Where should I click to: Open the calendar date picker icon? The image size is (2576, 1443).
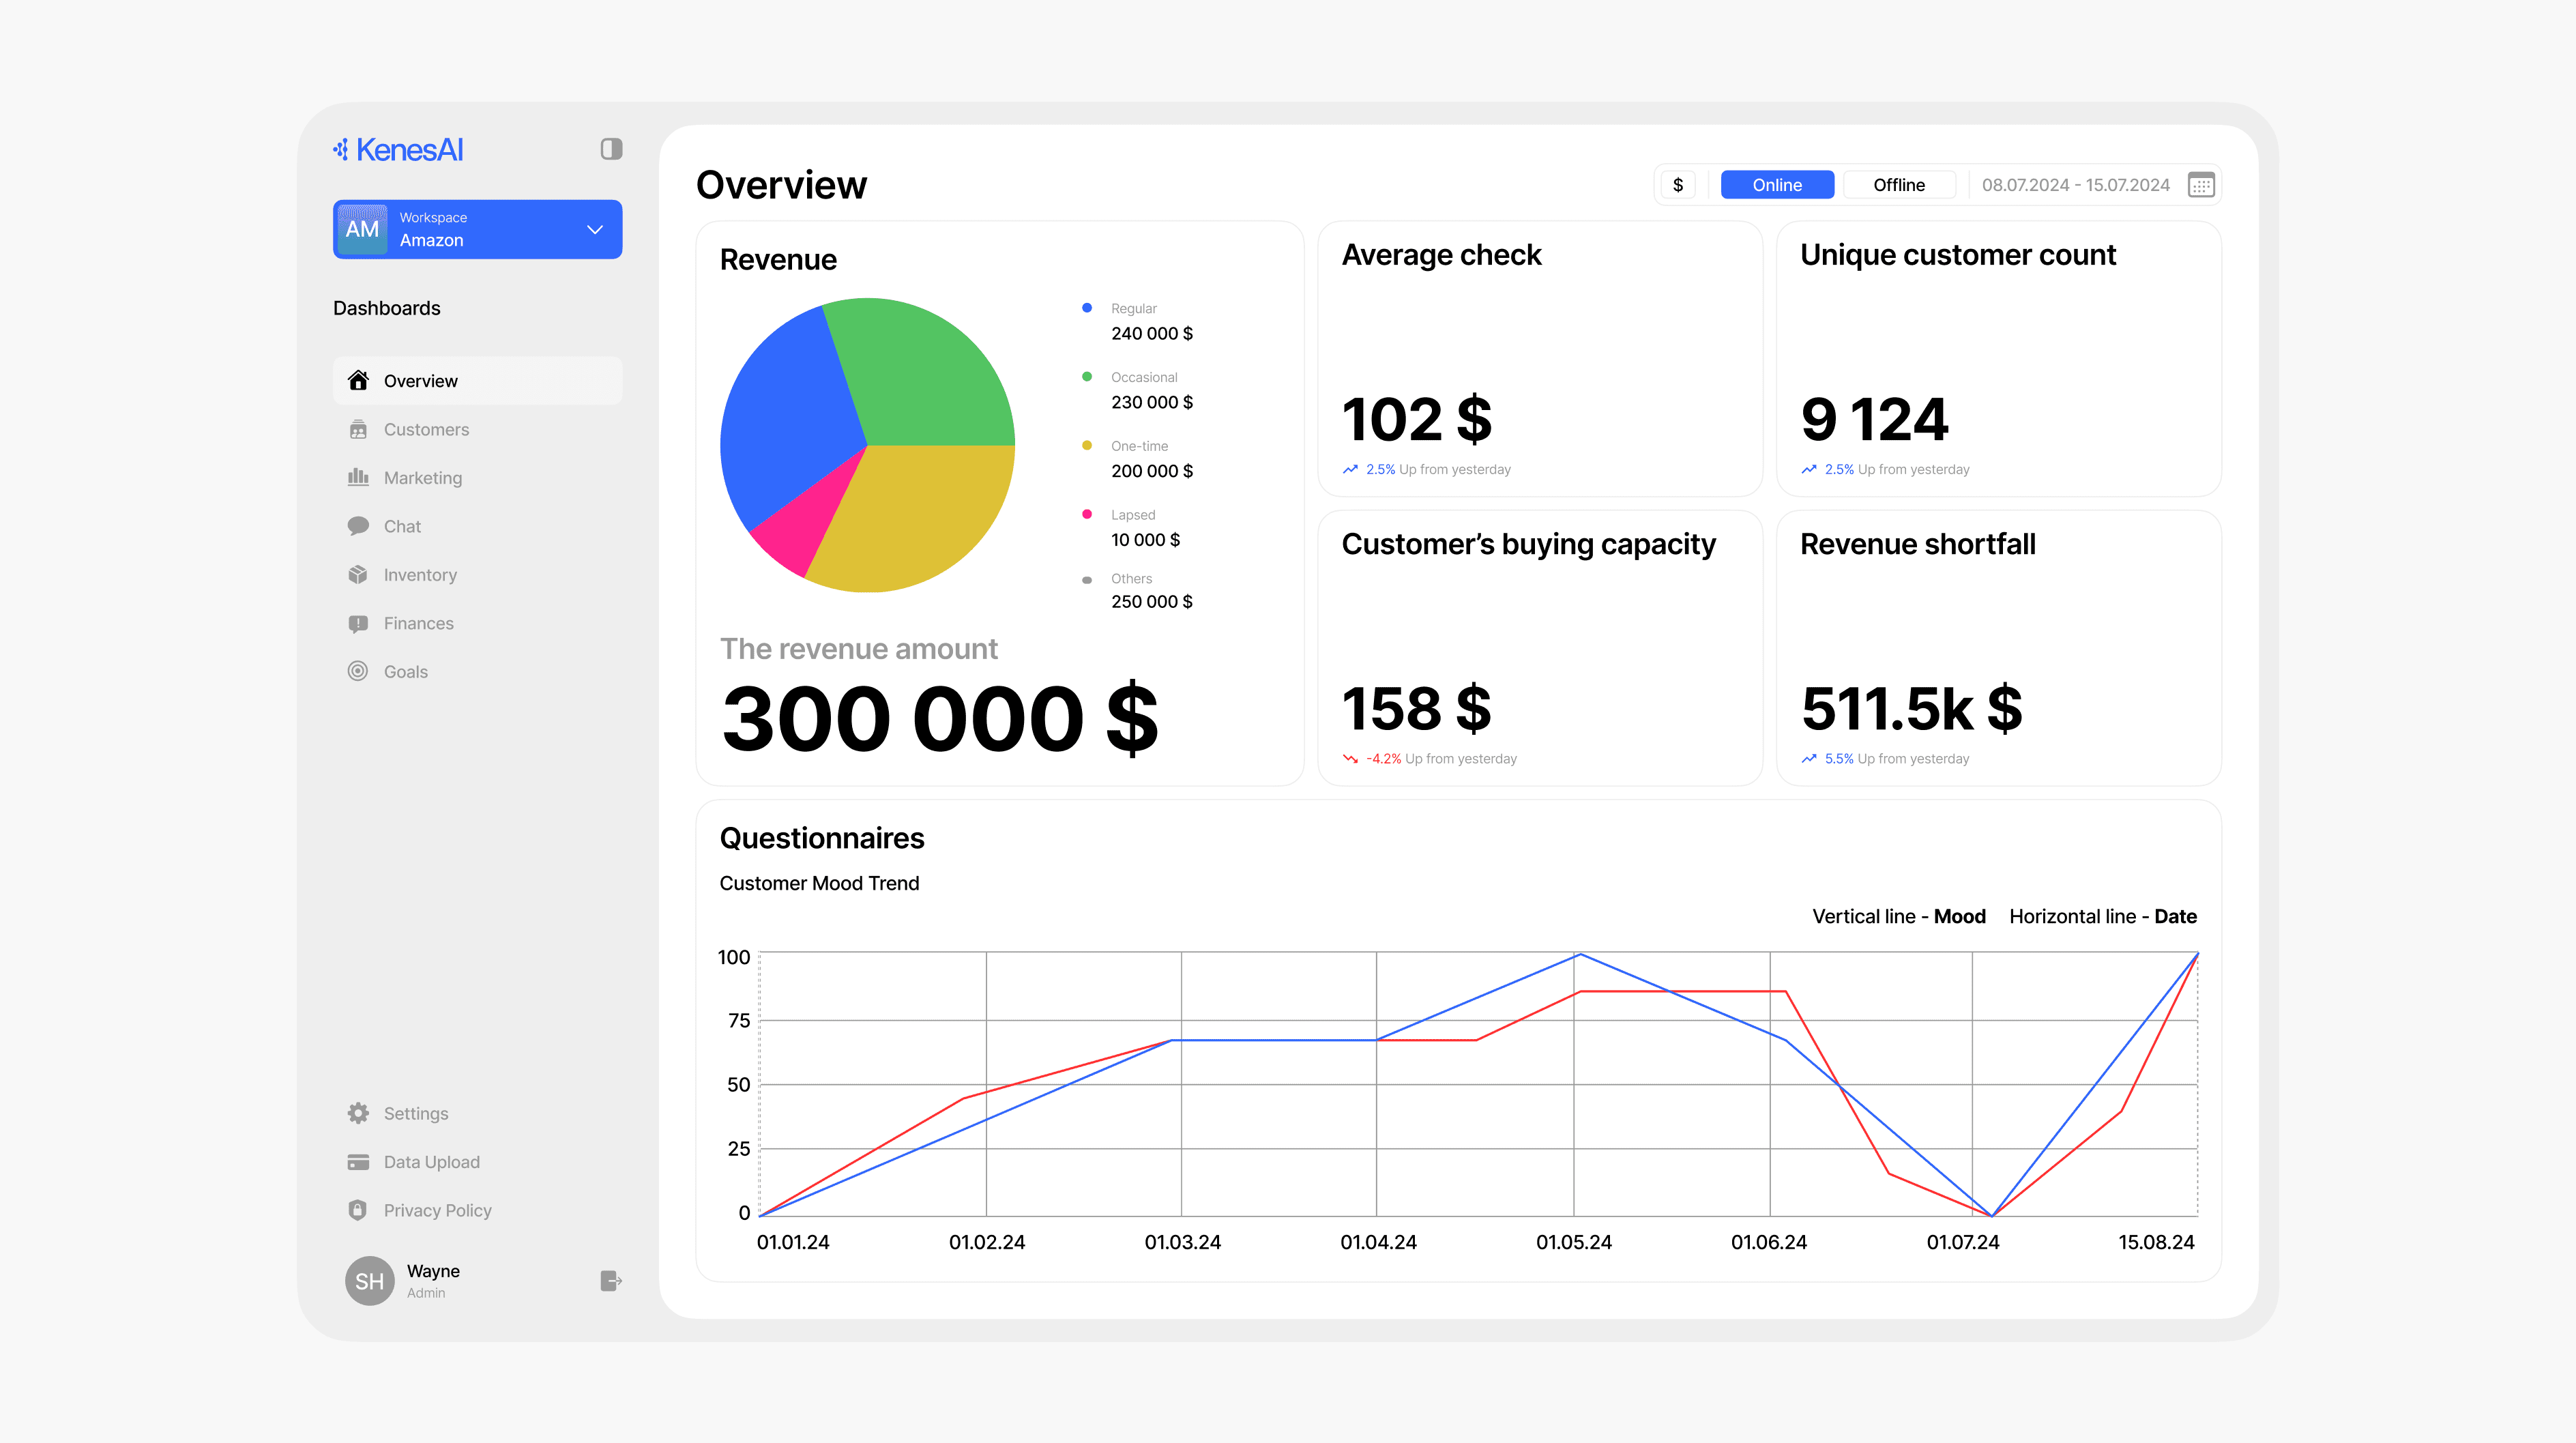coord(2201,185)
